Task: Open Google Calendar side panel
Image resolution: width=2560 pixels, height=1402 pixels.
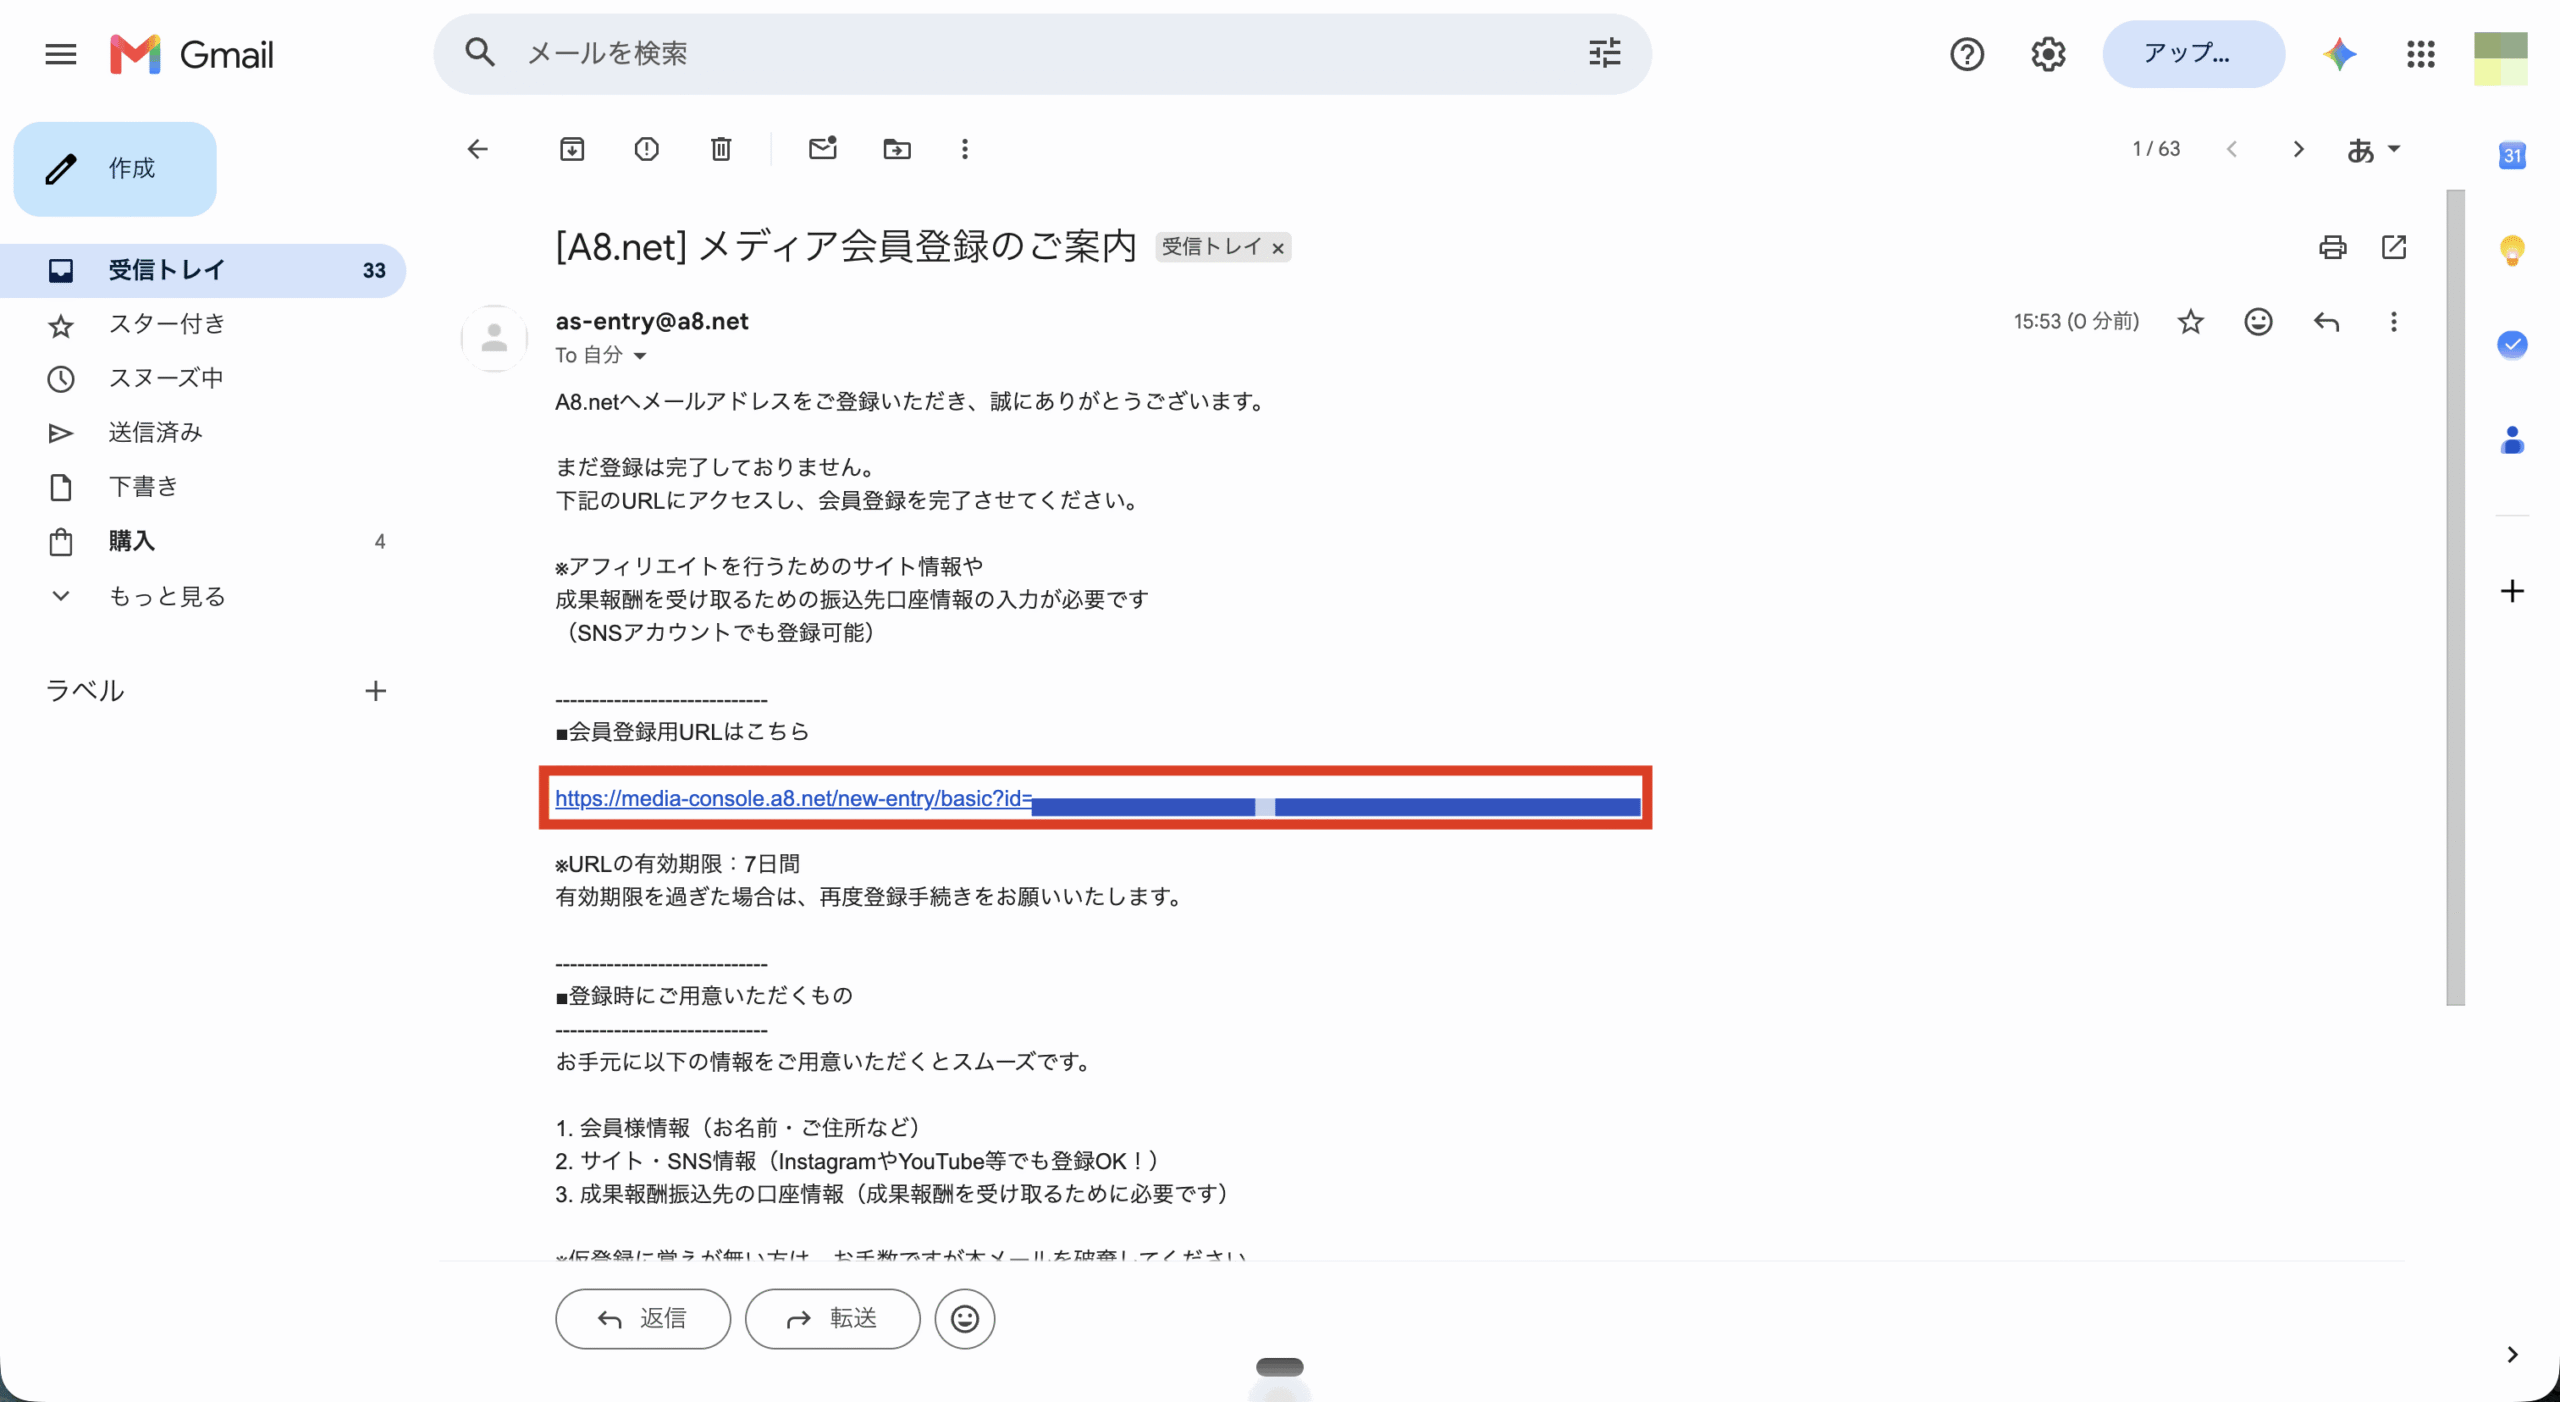Action: pyautogui.click(x=2512, y=156)
